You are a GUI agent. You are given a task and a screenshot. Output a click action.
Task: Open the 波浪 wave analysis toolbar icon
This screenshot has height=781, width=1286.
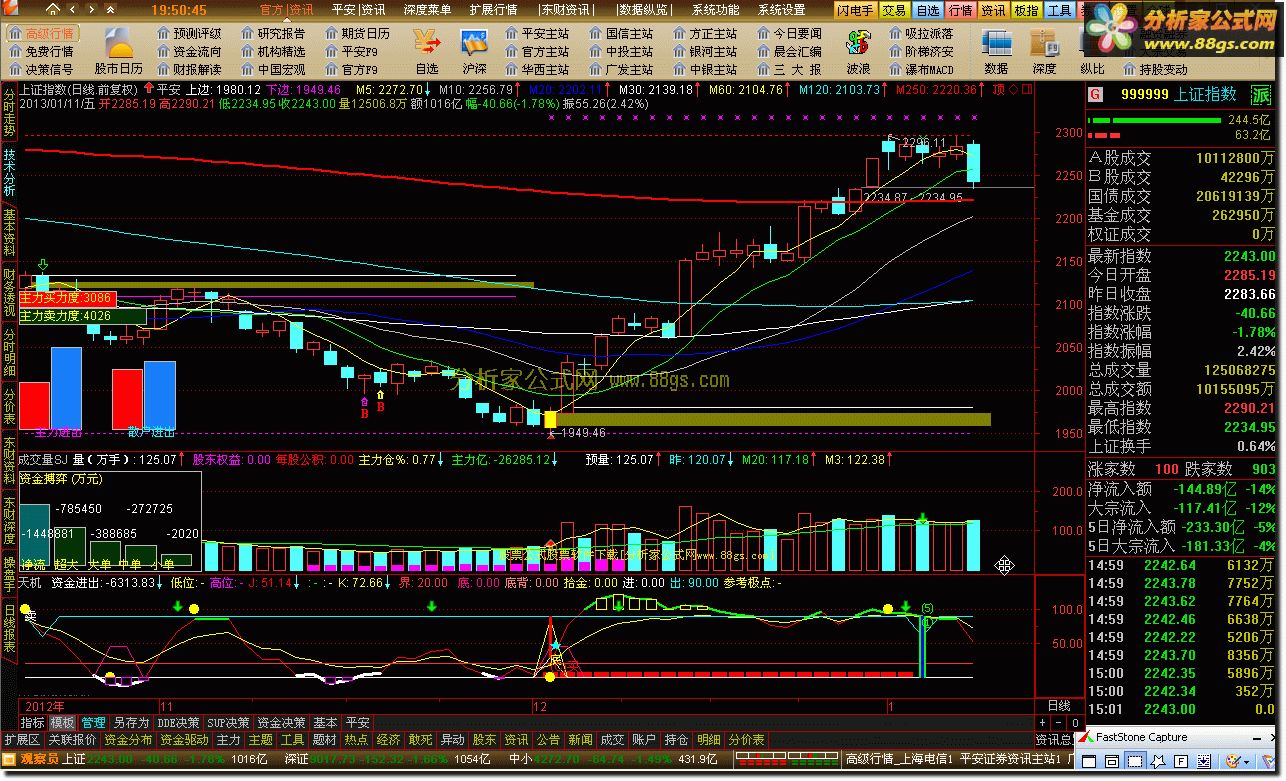(858, 51)
